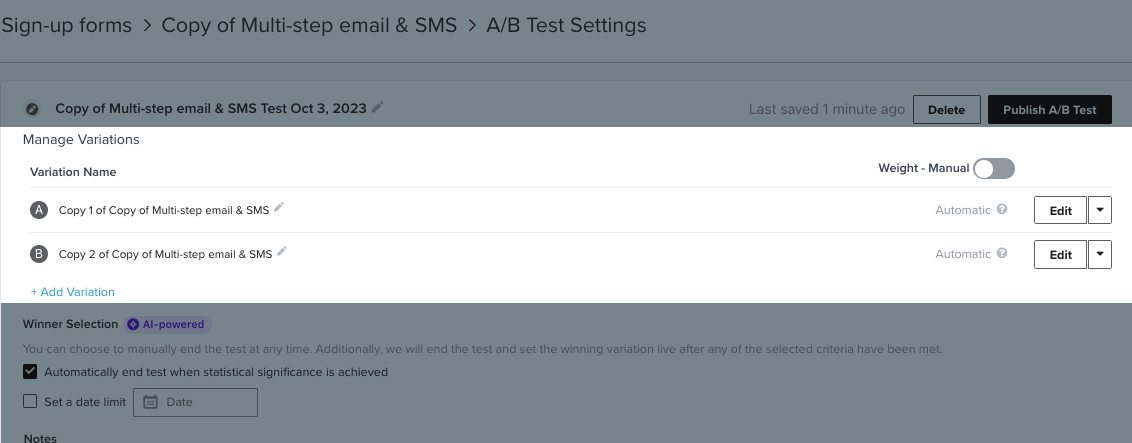
Task: Enable the Set a date limit checkbox
Action: [30, 402]
